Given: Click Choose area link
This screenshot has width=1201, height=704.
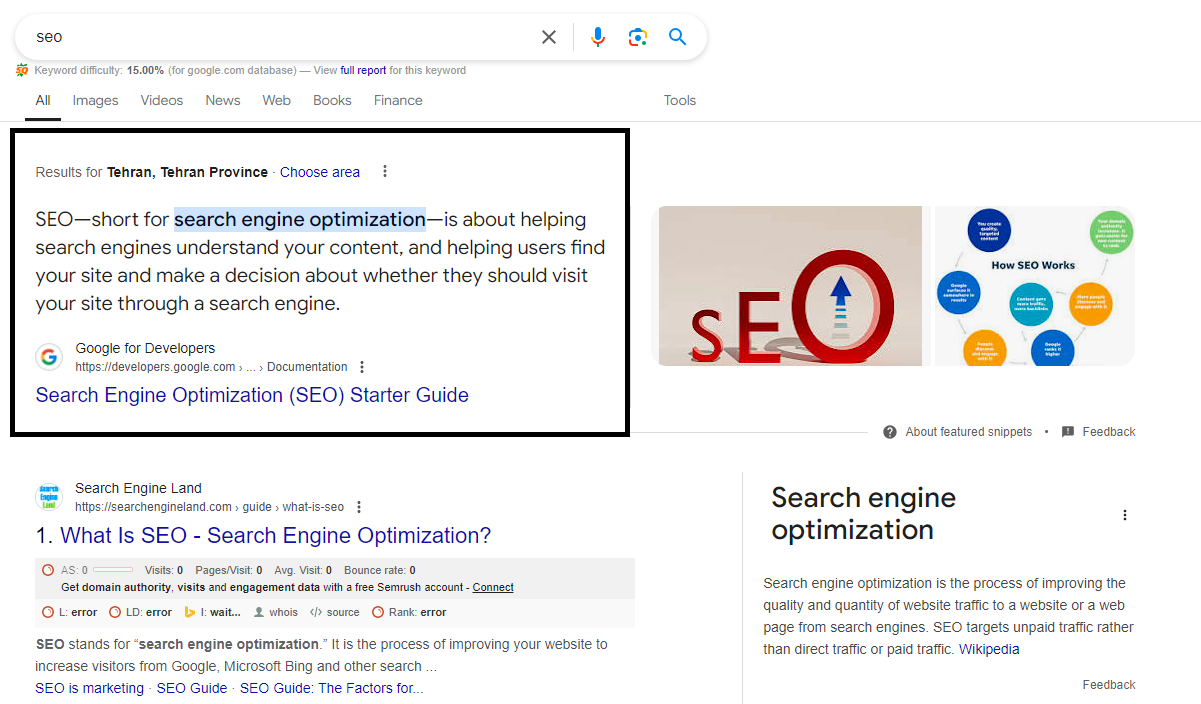Looking at the screenshot, I should tap(320, 172).
